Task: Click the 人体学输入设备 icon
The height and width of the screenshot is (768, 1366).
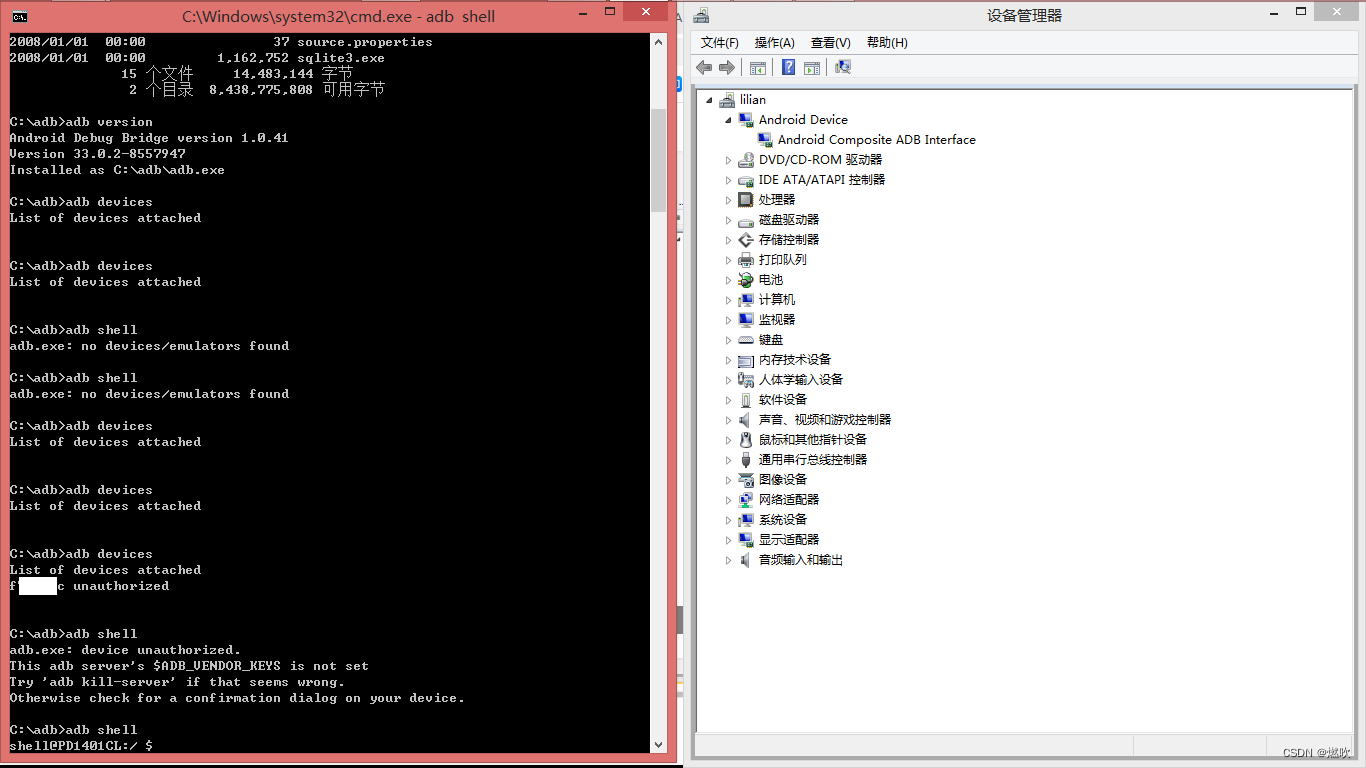Action: click(746, 380)
